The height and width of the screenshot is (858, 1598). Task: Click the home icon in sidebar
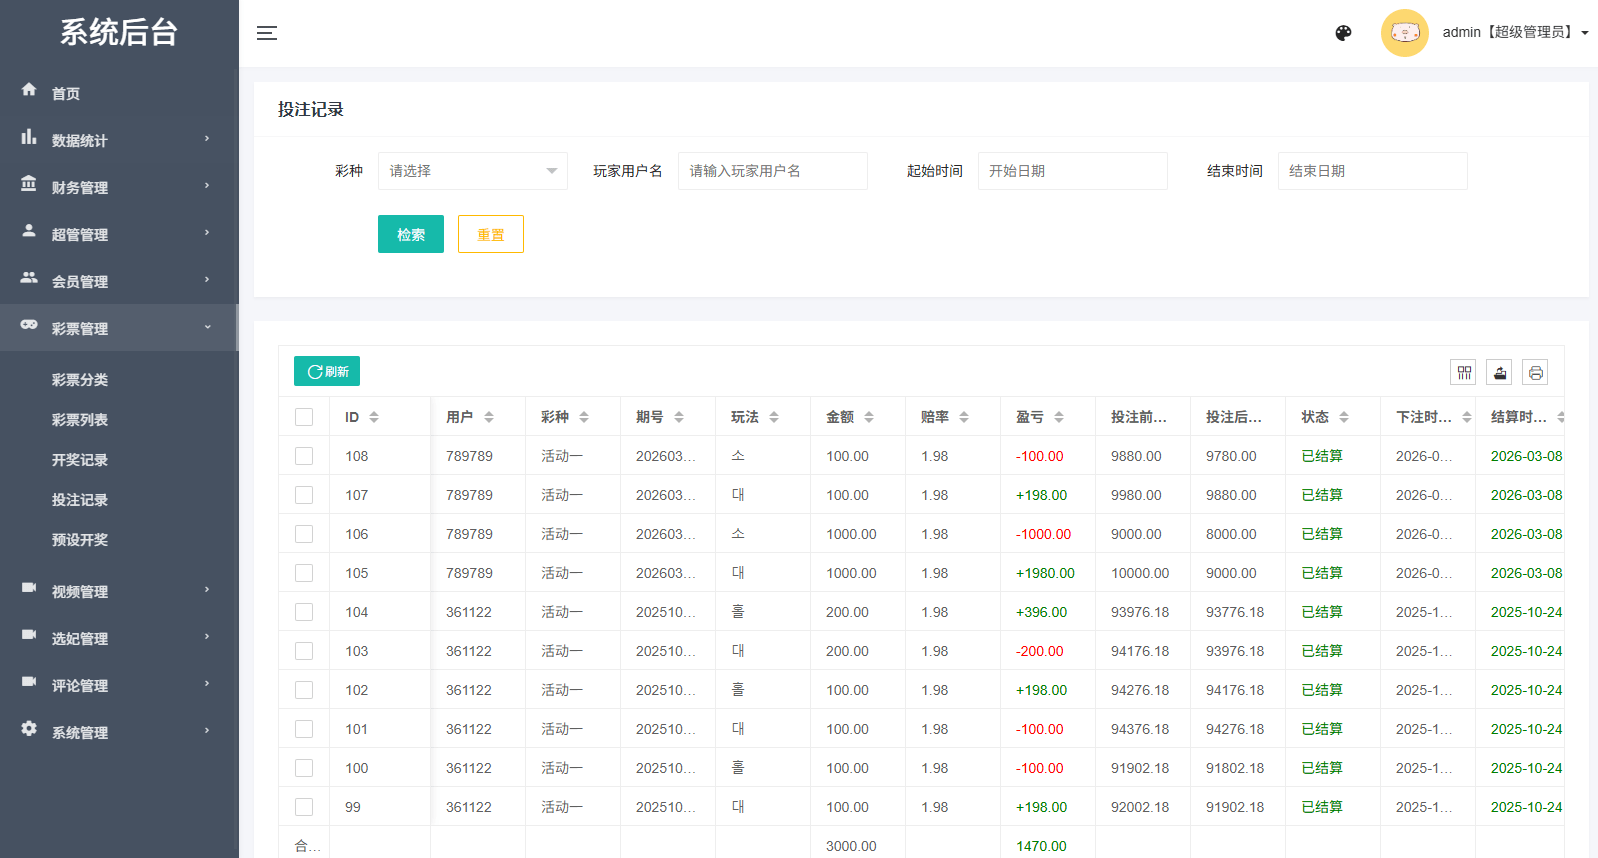[x=29, y=90]
